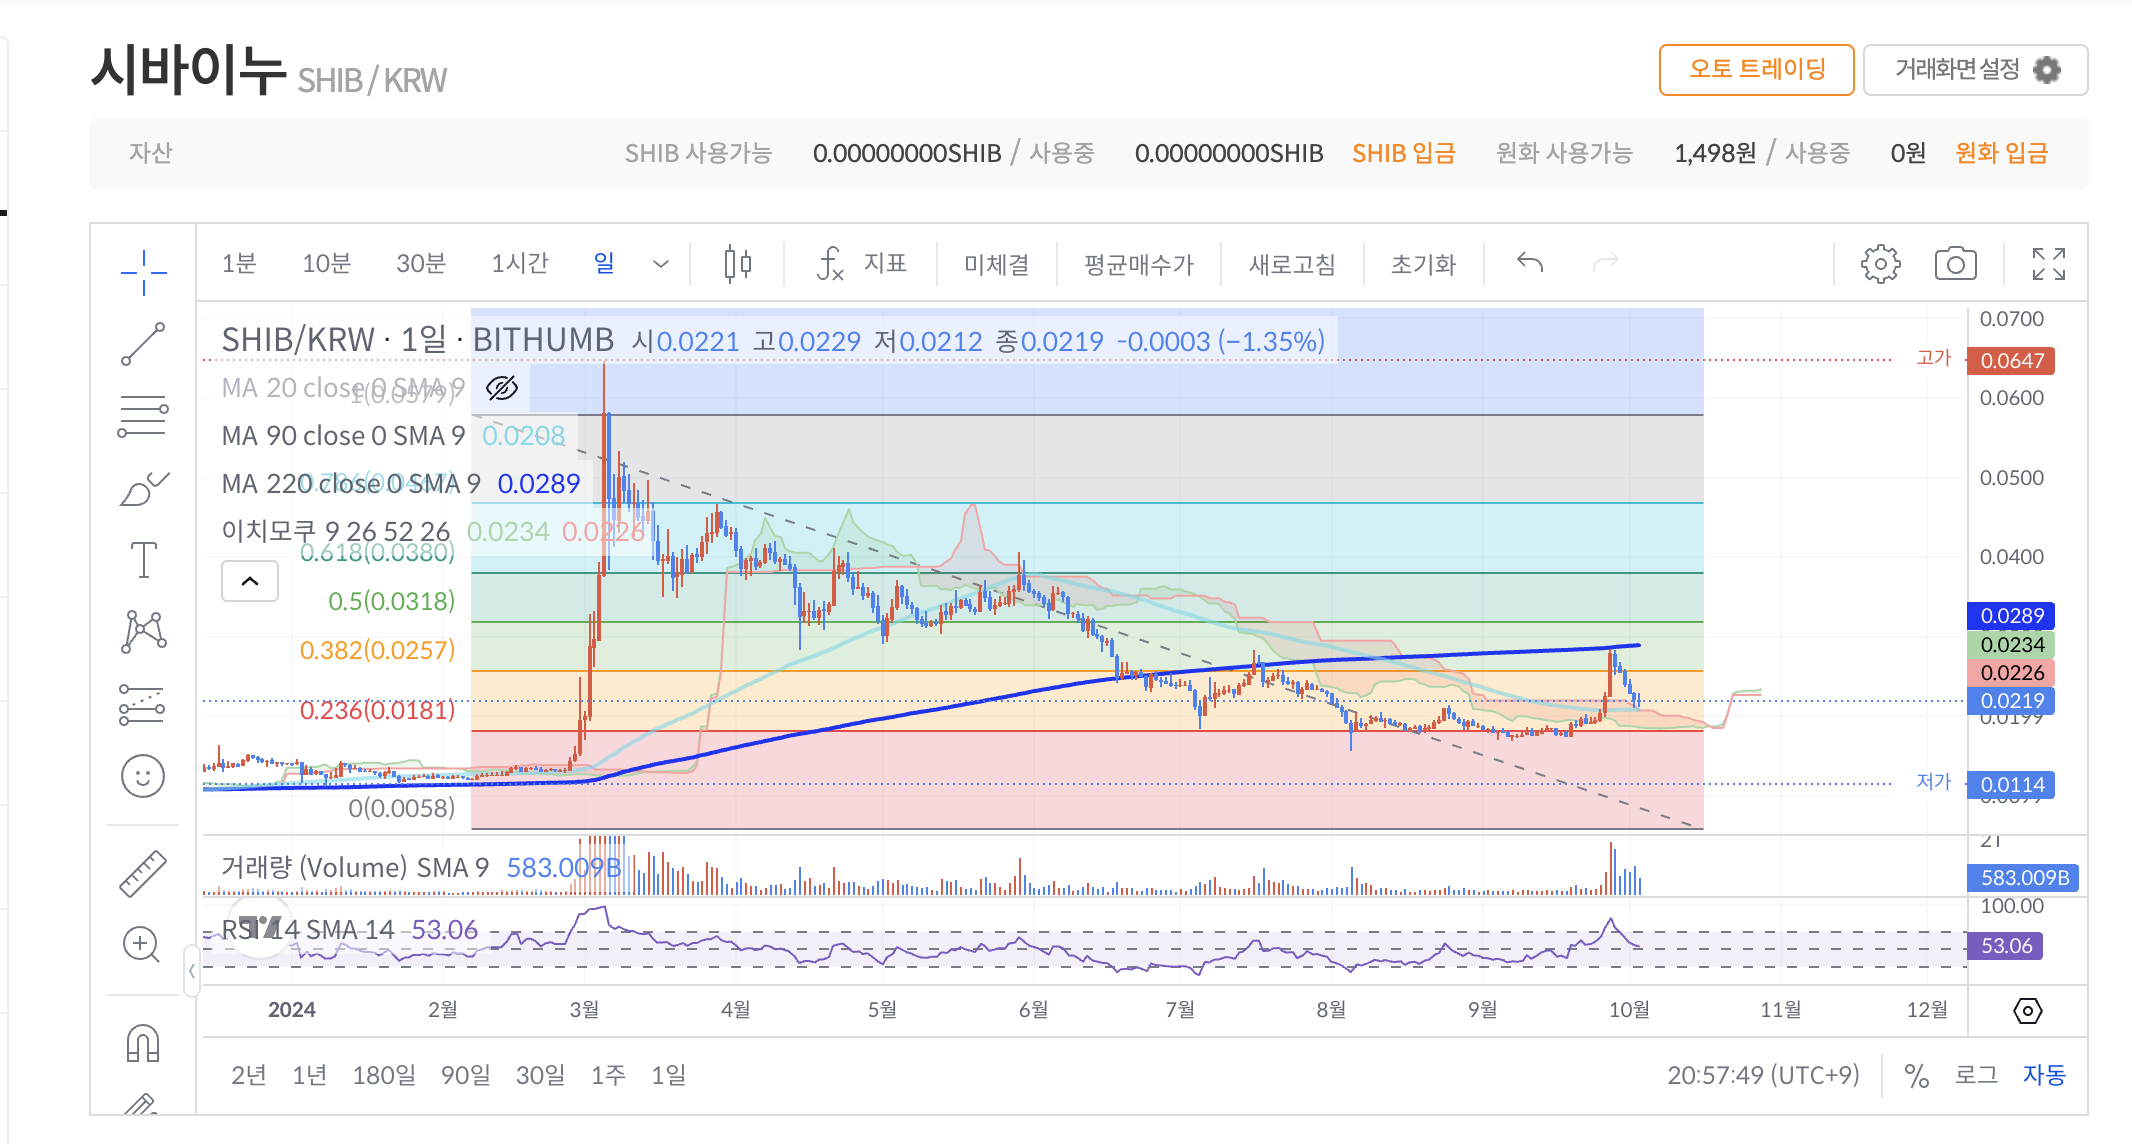Click the candlestick chart style icon
The width and height of the screenshot is (2132, 1144).
738,264
